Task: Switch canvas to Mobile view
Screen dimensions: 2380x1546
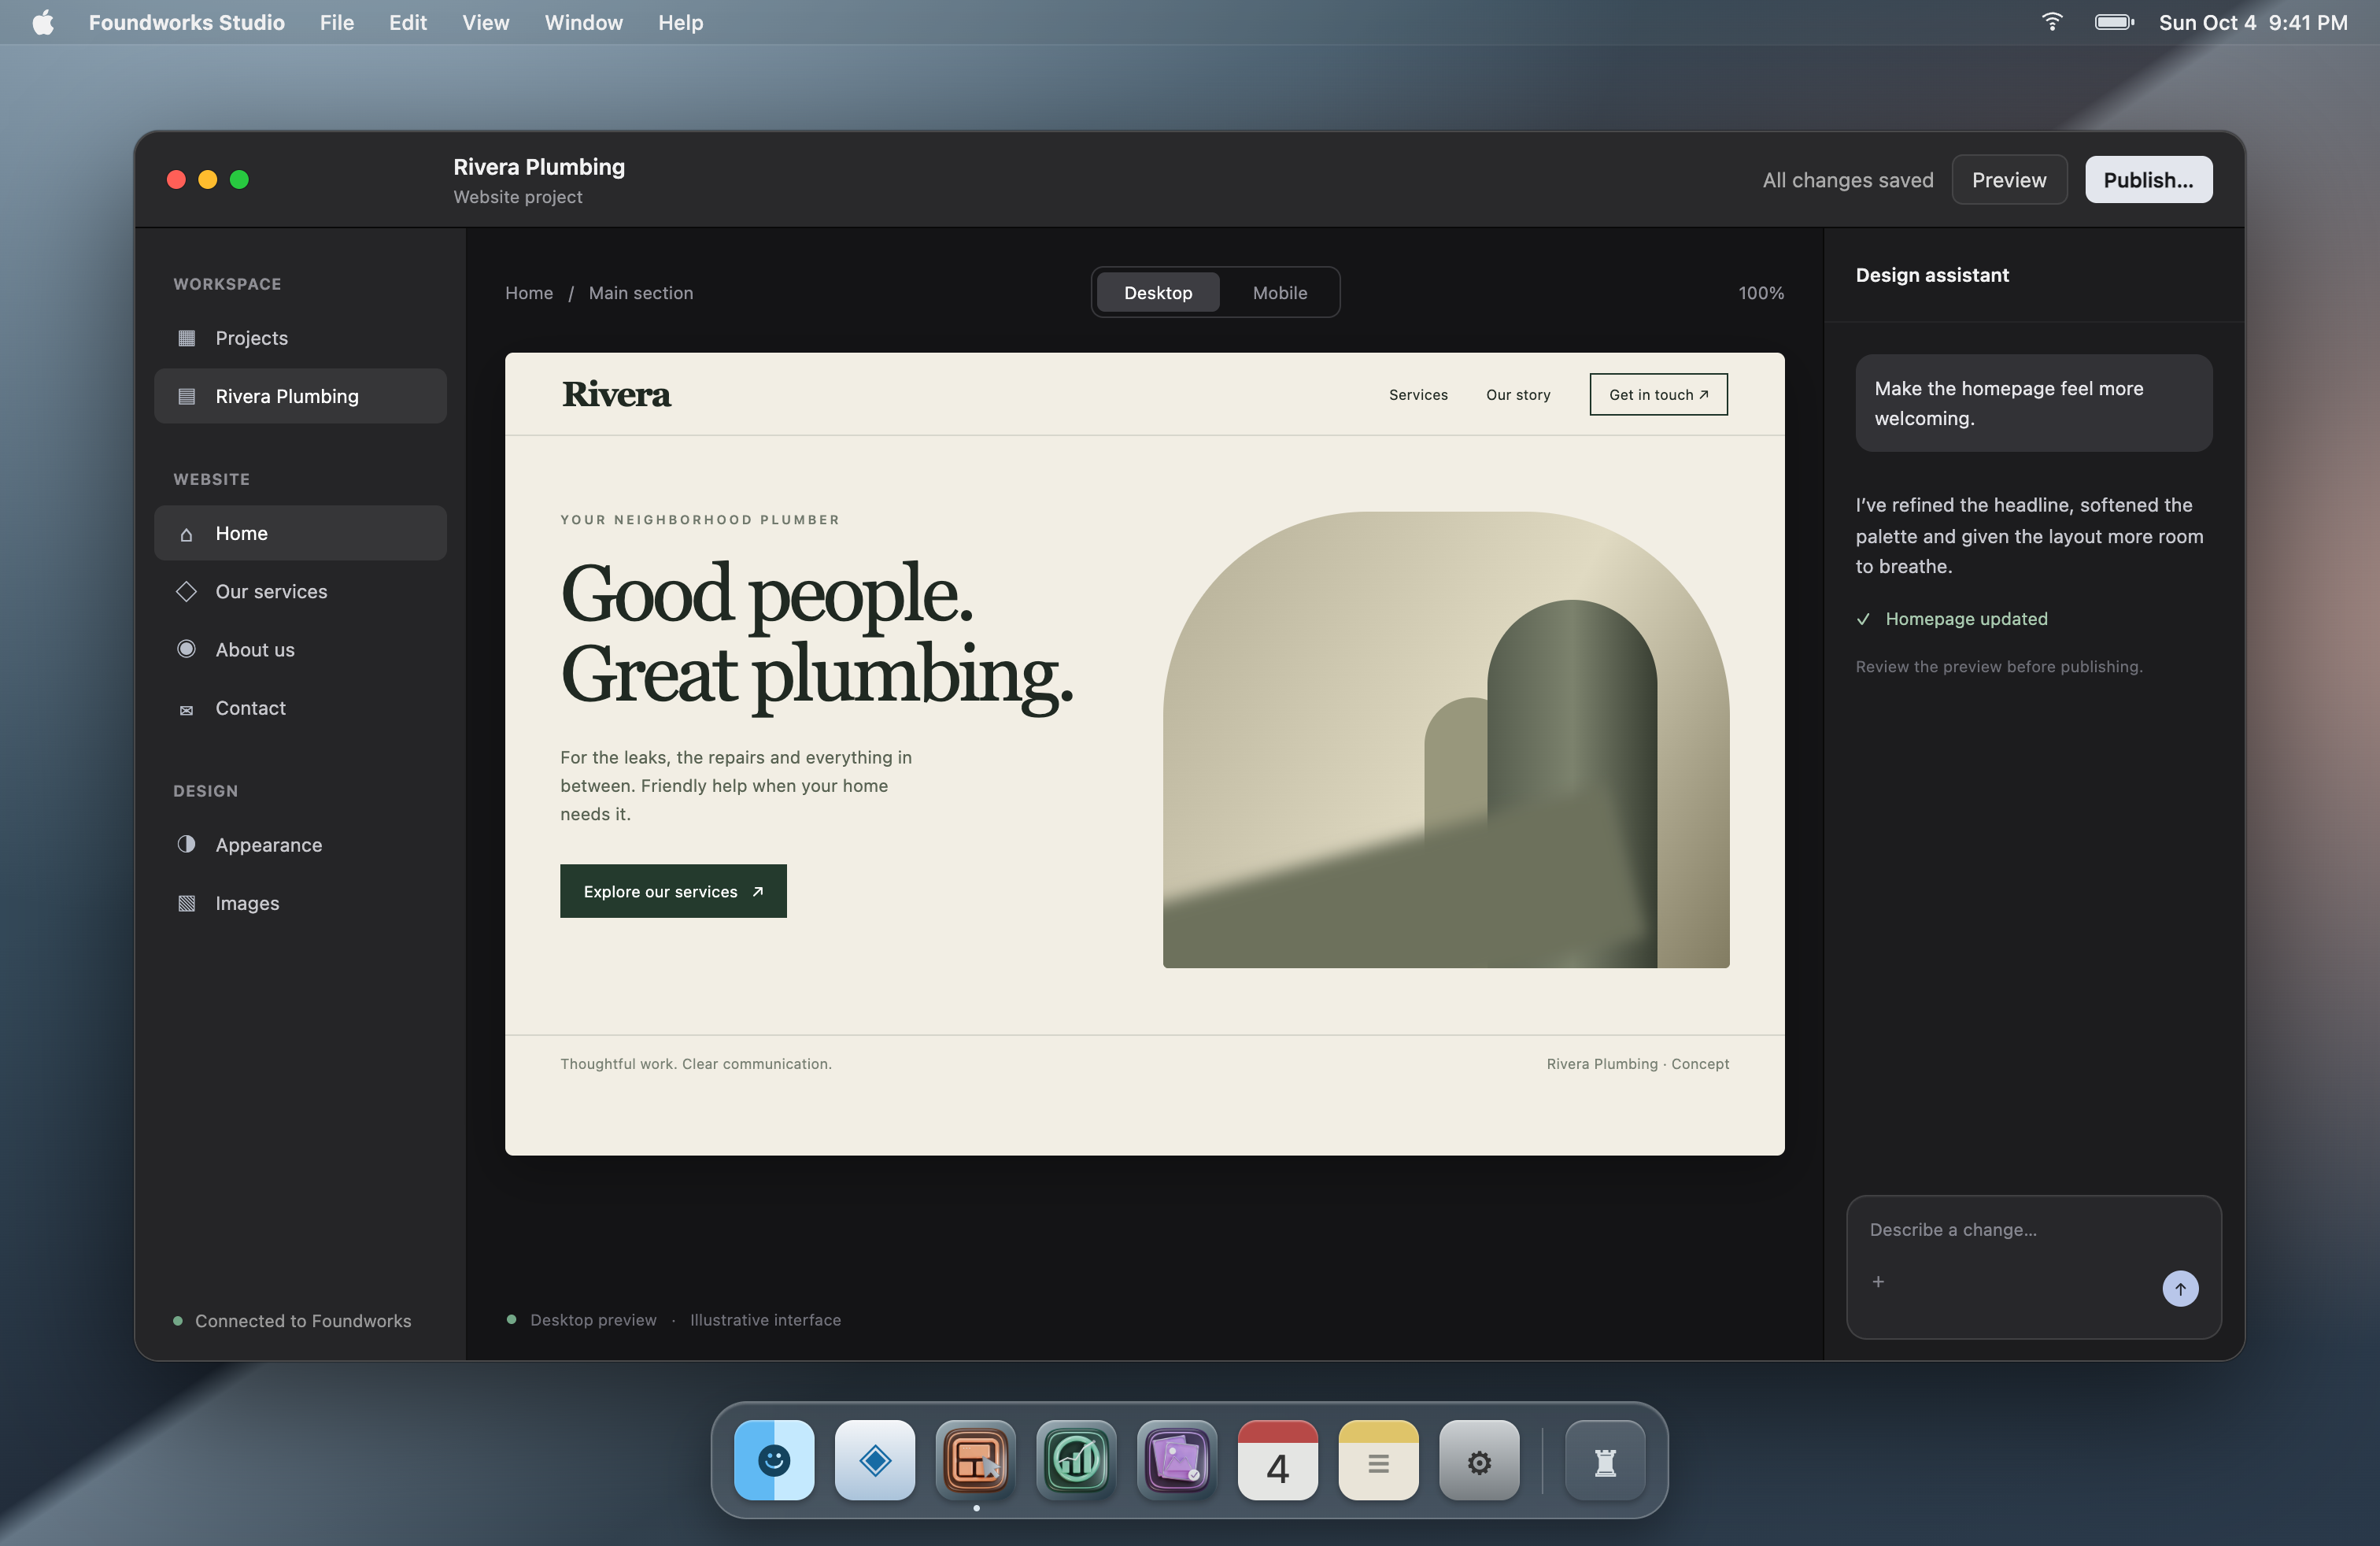Action: point(1279,292)
